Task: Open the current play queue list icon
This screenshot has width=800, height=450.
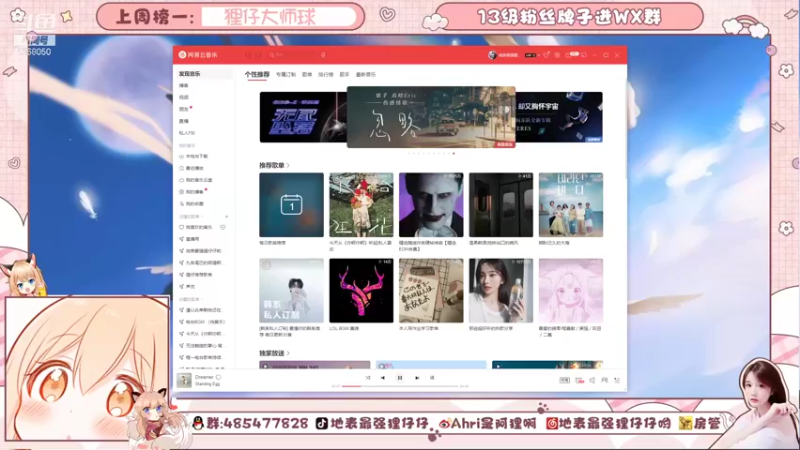Action: point(617,380)
